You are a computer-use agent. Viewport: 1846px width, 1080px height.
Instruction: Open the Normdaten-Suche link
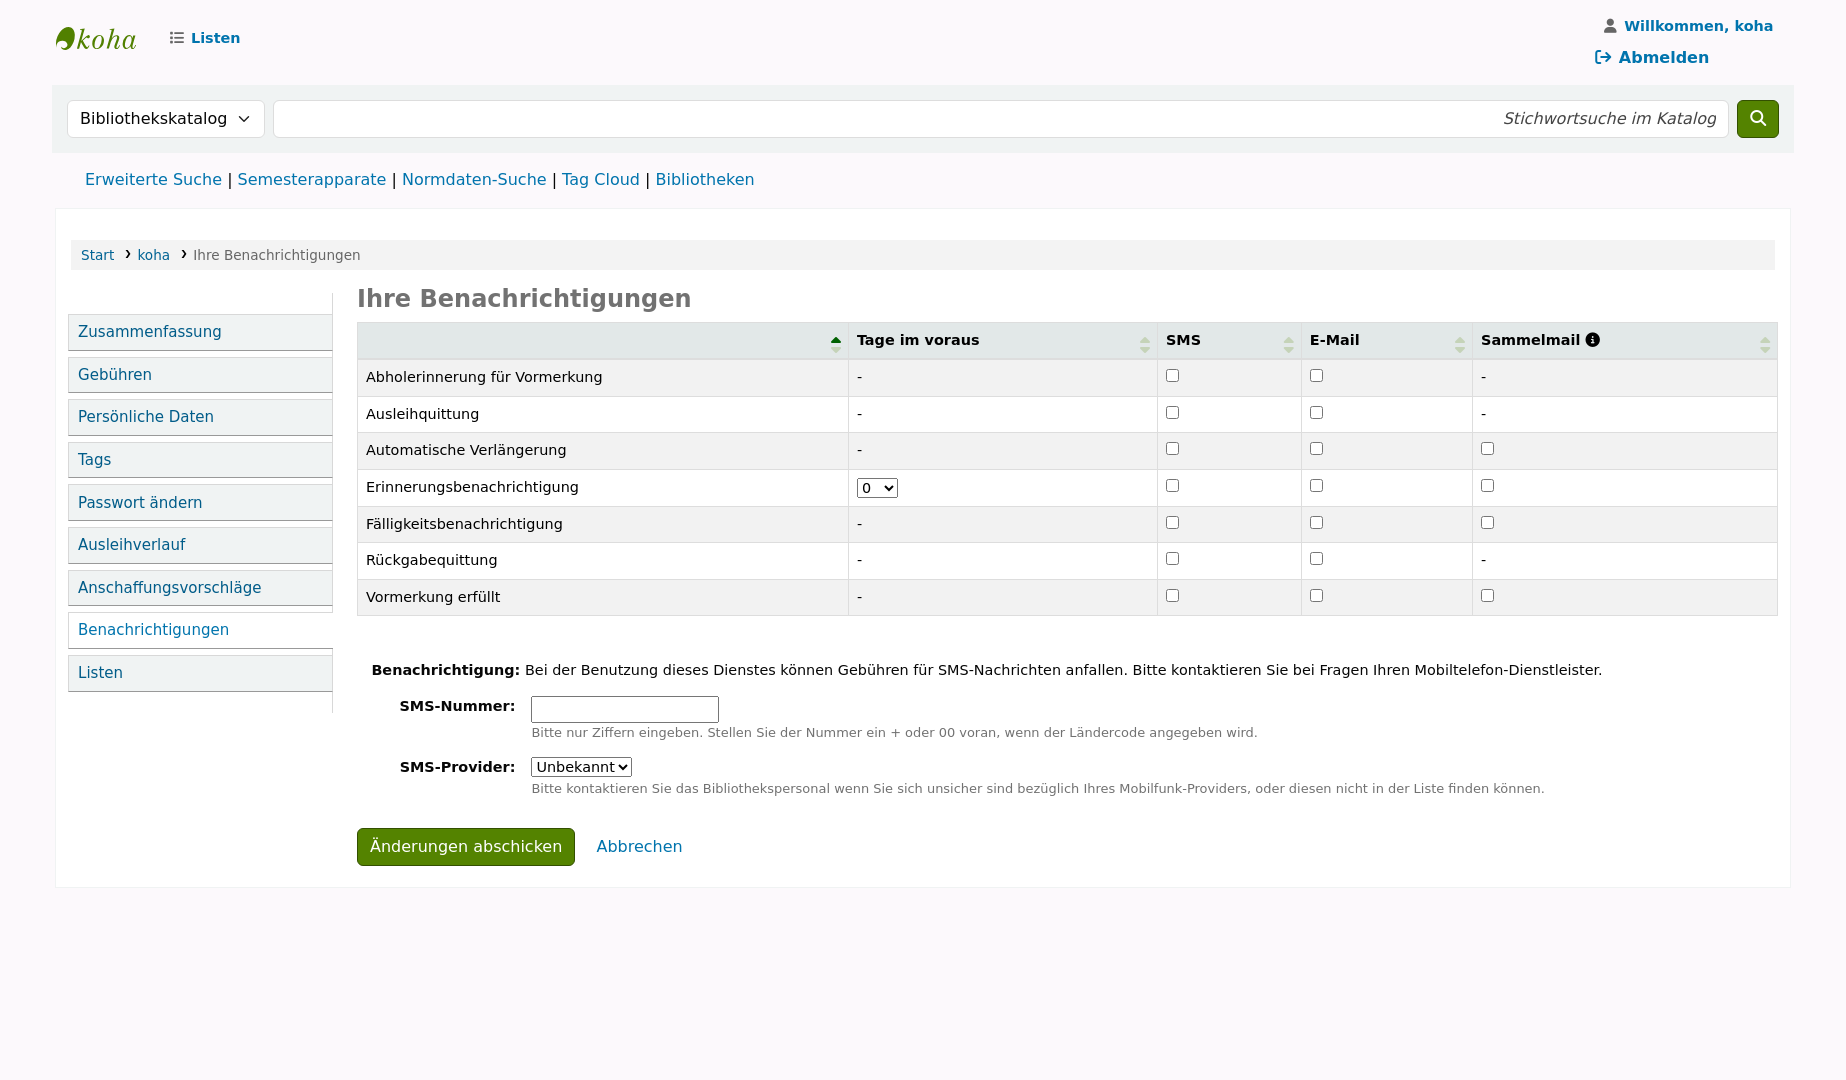tap(474, 180)
